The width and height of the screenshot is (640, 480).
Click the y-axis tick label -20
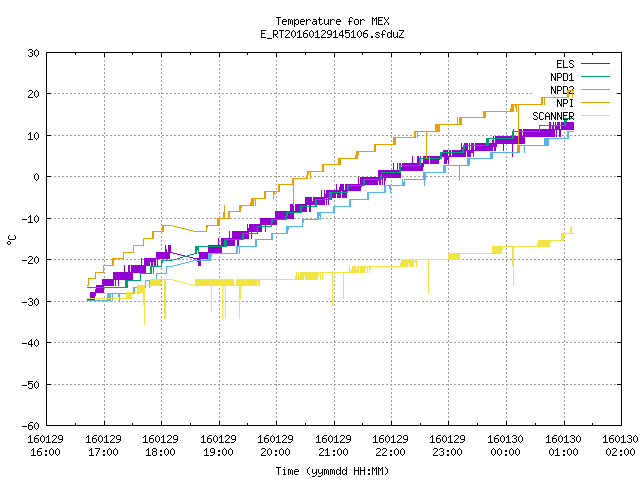31,260
